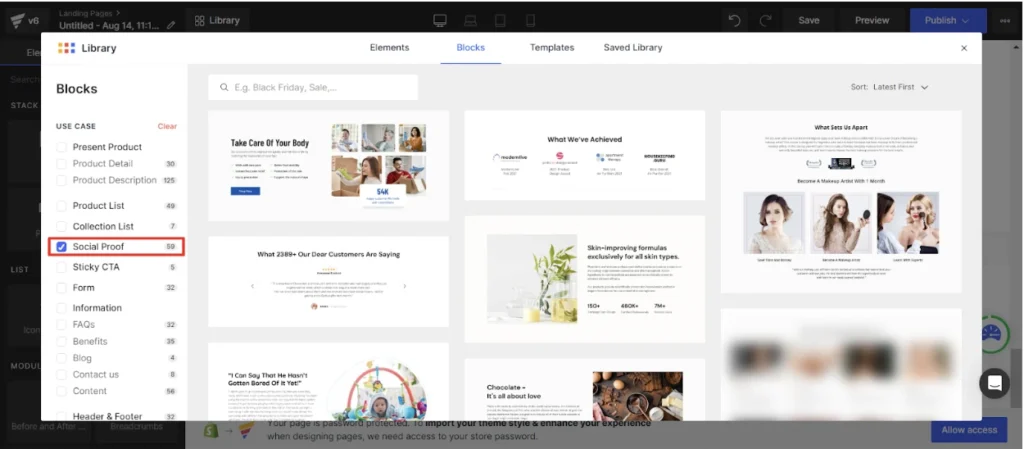Viewport: 1024px width, 449px height.
Task: Switch to the Blocks tab
Action: click(470, 48)
